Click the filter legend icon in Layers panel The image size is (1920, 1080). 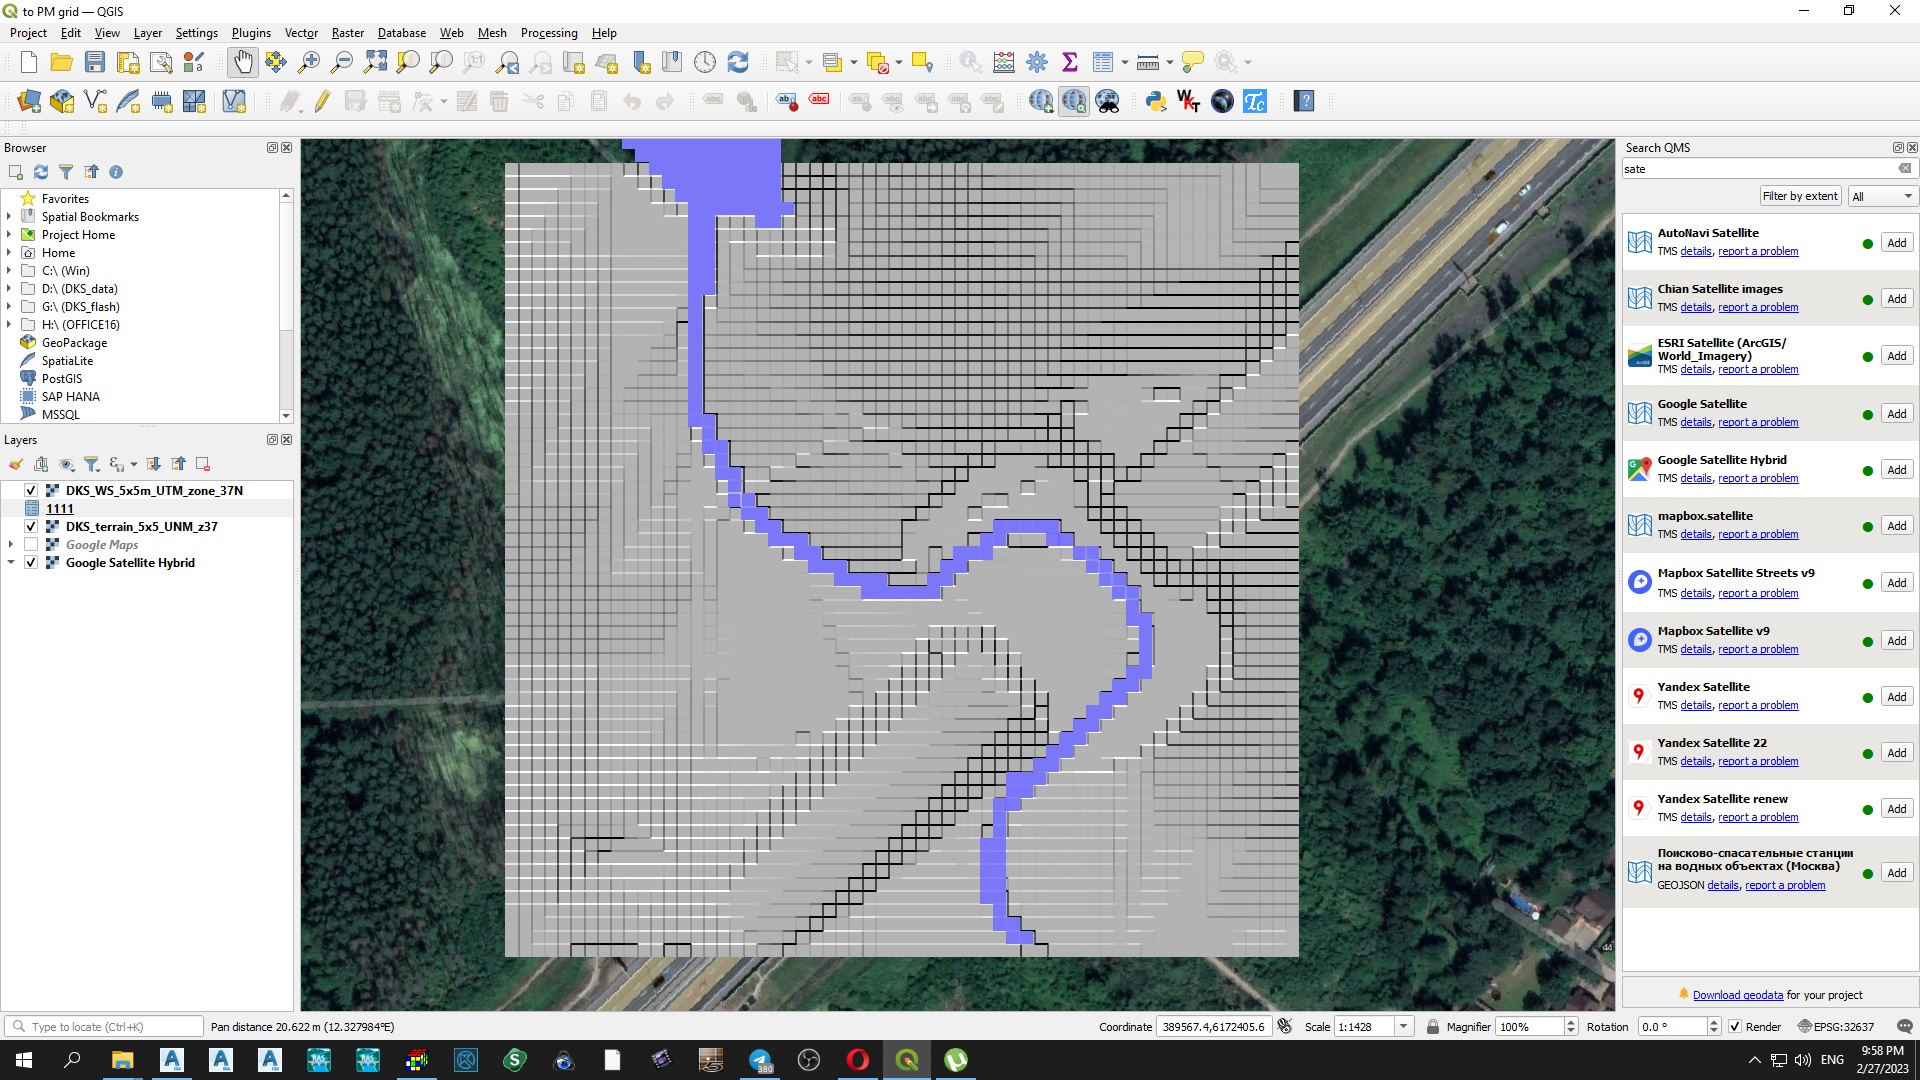click(91, 464)
